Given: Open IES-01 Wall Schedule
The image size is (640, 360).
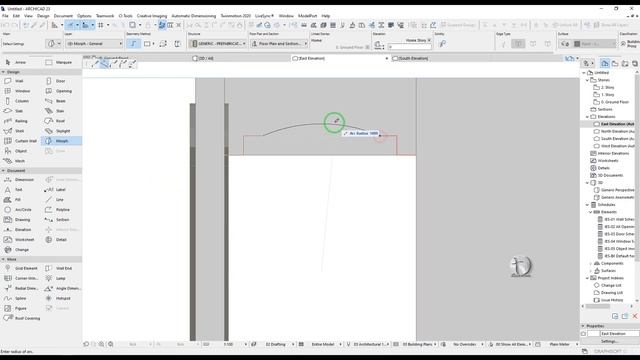Looking at the screenshot, I should pos(616,220).
